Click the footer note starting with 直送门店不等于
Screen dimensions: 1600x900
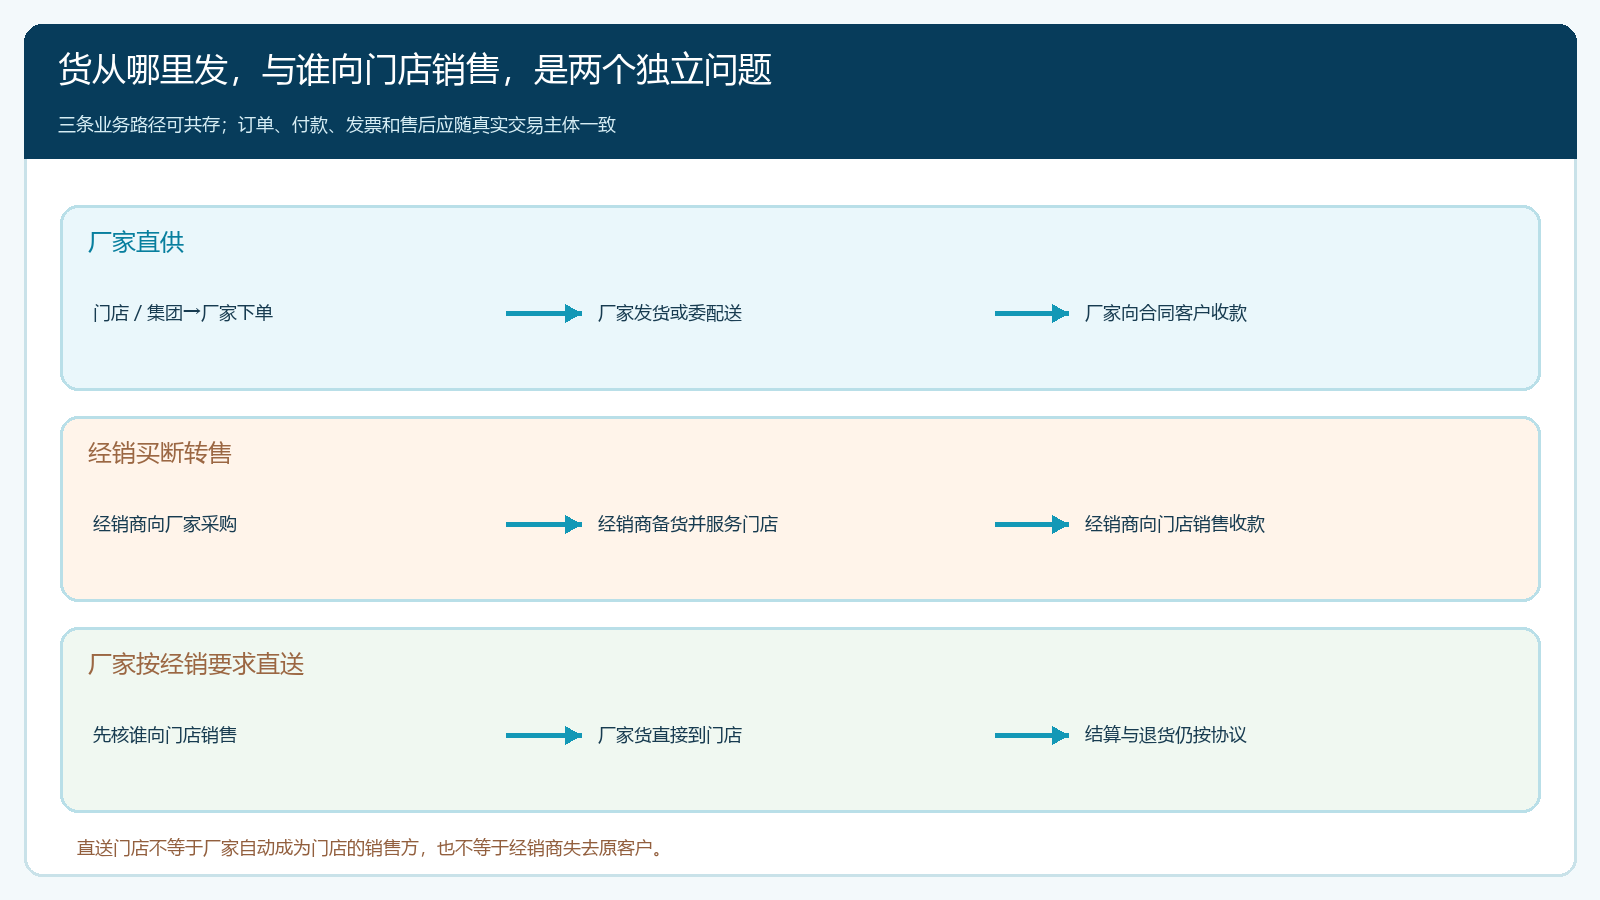pos(373,848)
